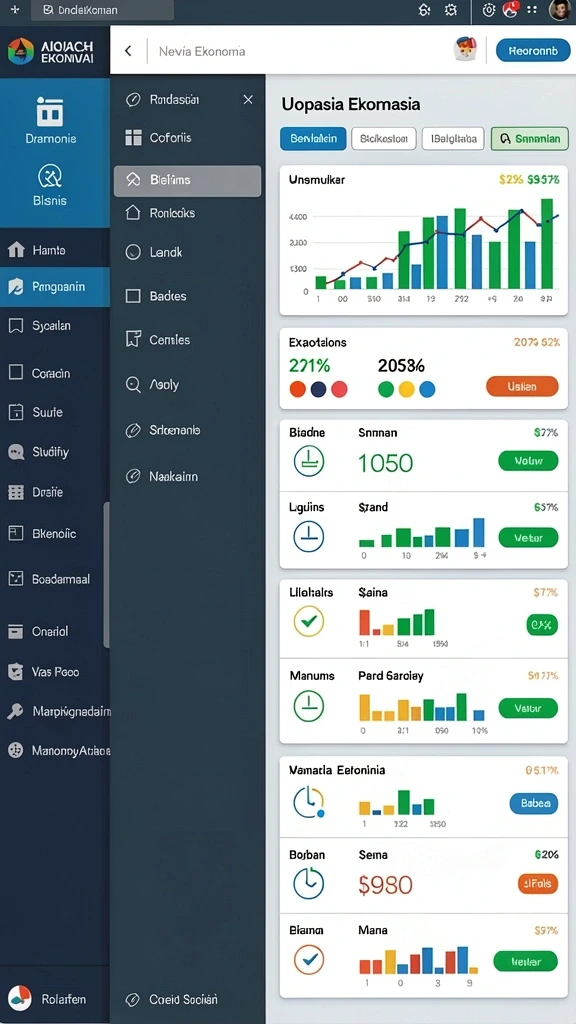Toggle the Lilohalrs yellow checkmark circle
576x1024 pixels.
[308, 620]
